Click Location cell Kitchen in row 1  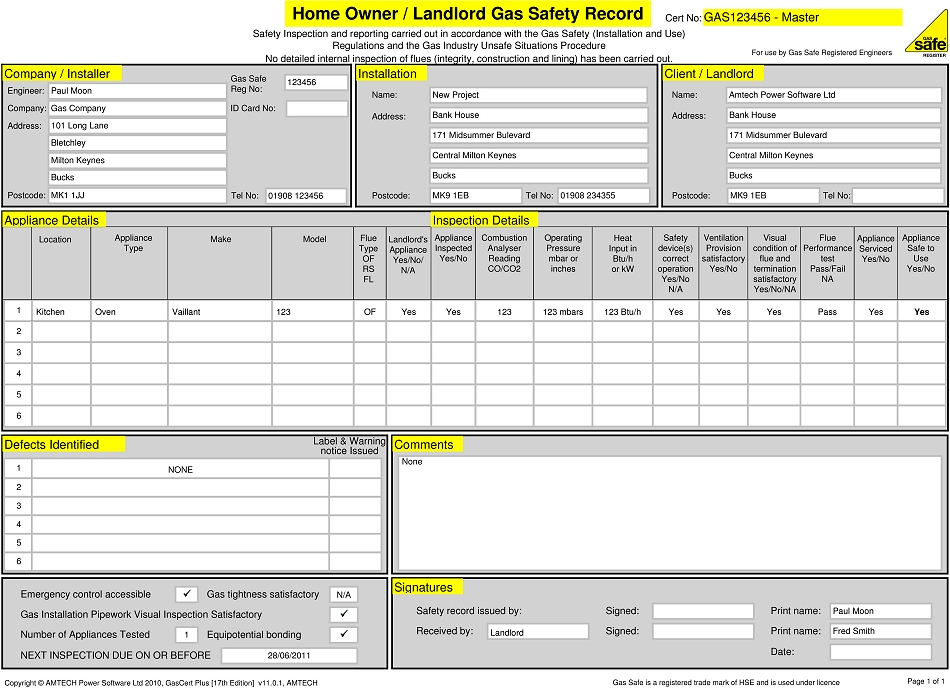coord(61,311)
